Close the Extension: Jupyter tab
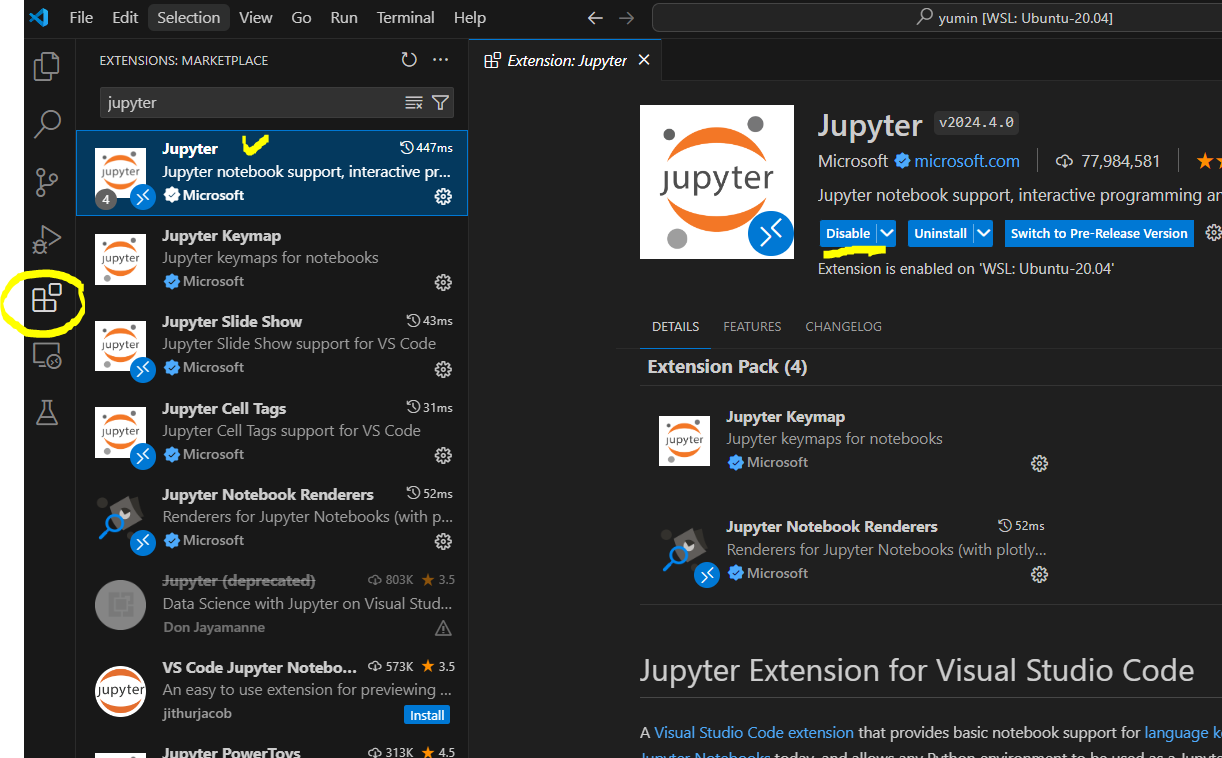The width and height of the screenshot is (1222, 758). coord(644,60)
